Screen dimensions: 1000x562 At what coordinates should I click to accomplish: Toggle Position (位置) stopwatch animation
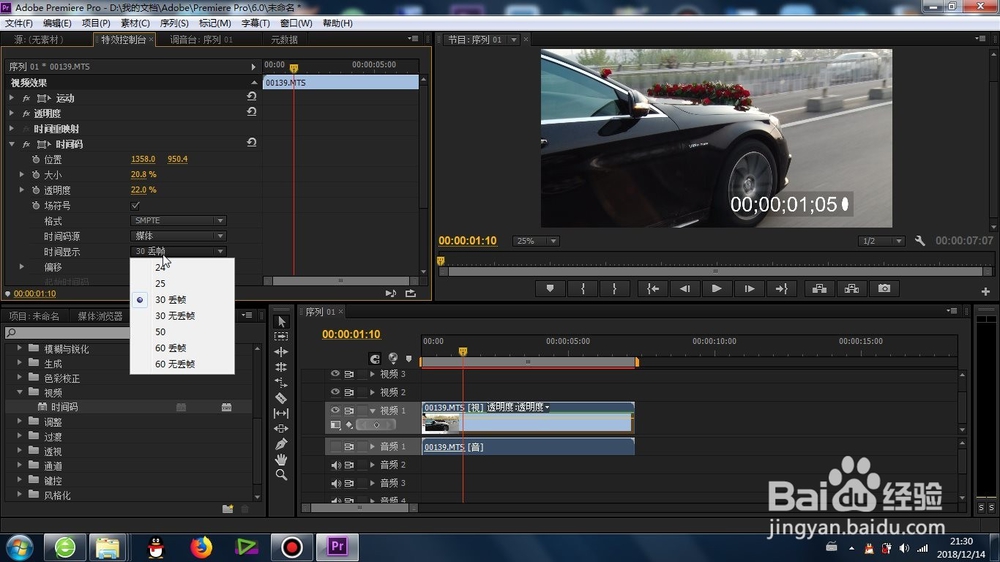(36, 159)
